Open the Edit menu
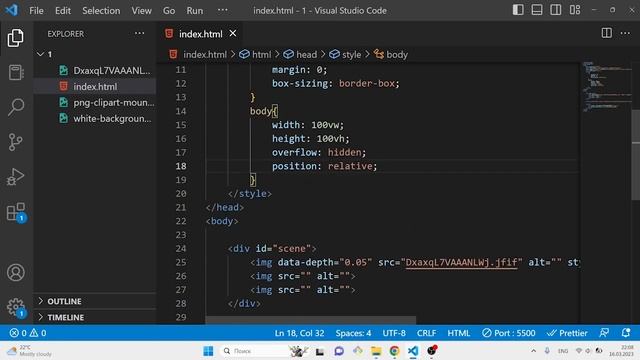The width and height of the screenshot is (640, 360). 62,11
